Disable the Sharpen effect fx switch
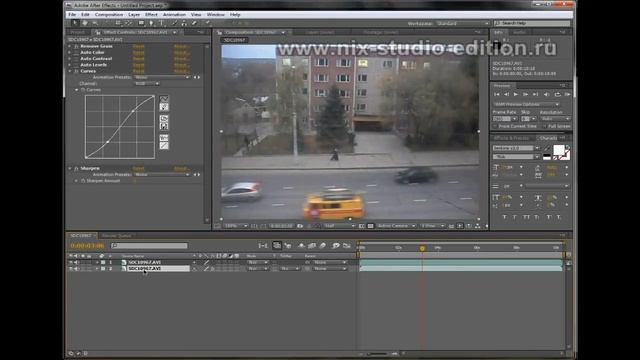This screenshot has width=640, height=360. click(x=76, y=168)
